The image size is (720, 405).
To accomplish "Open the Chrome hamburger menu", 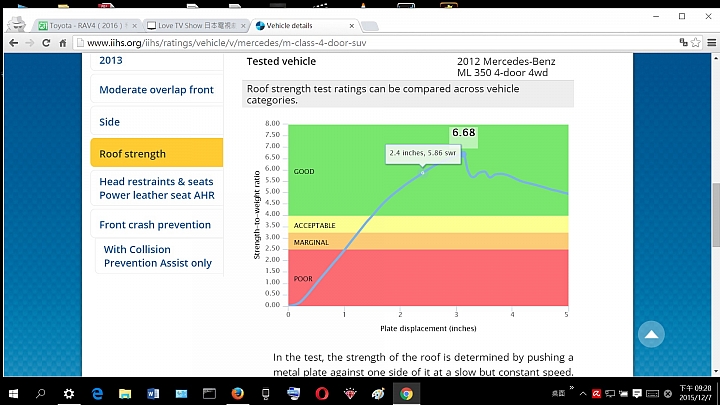I will (711, 43).
